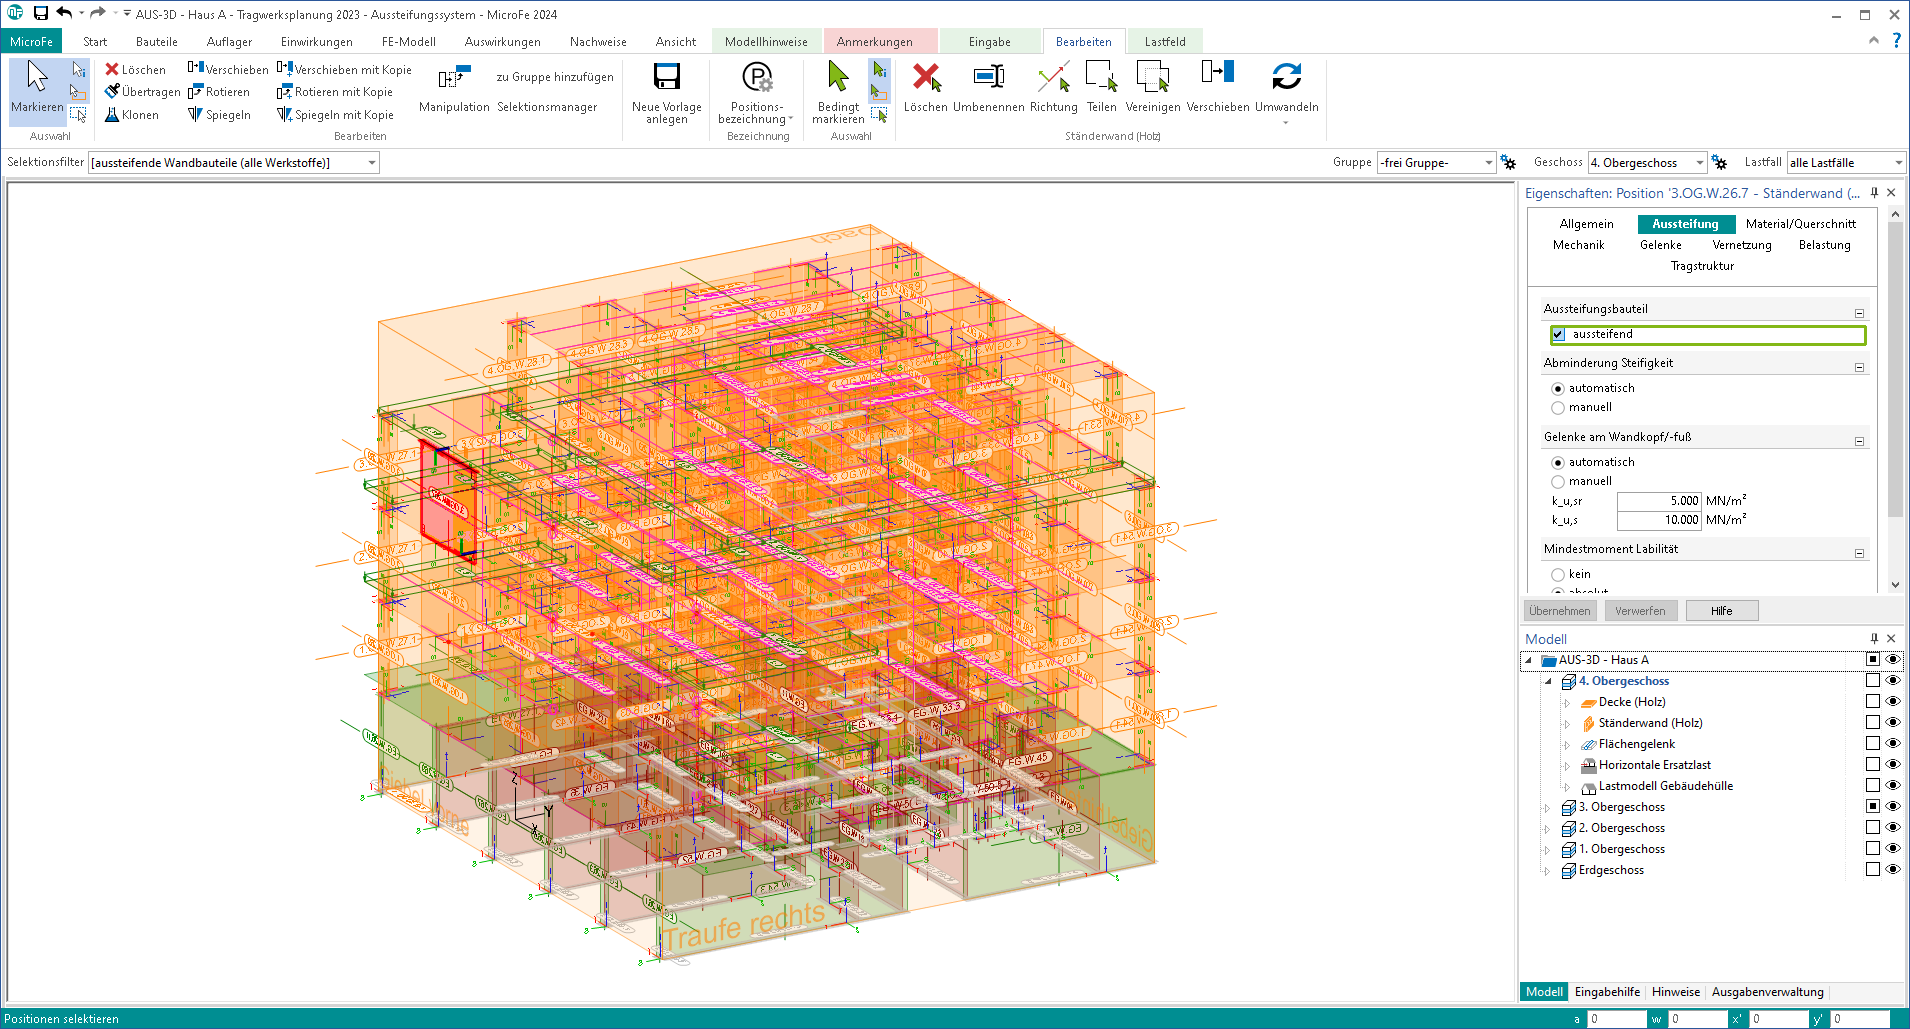Select the Teilen tool
The width and height of the screenshot is (1910, 1029).
coord(1101,77)
